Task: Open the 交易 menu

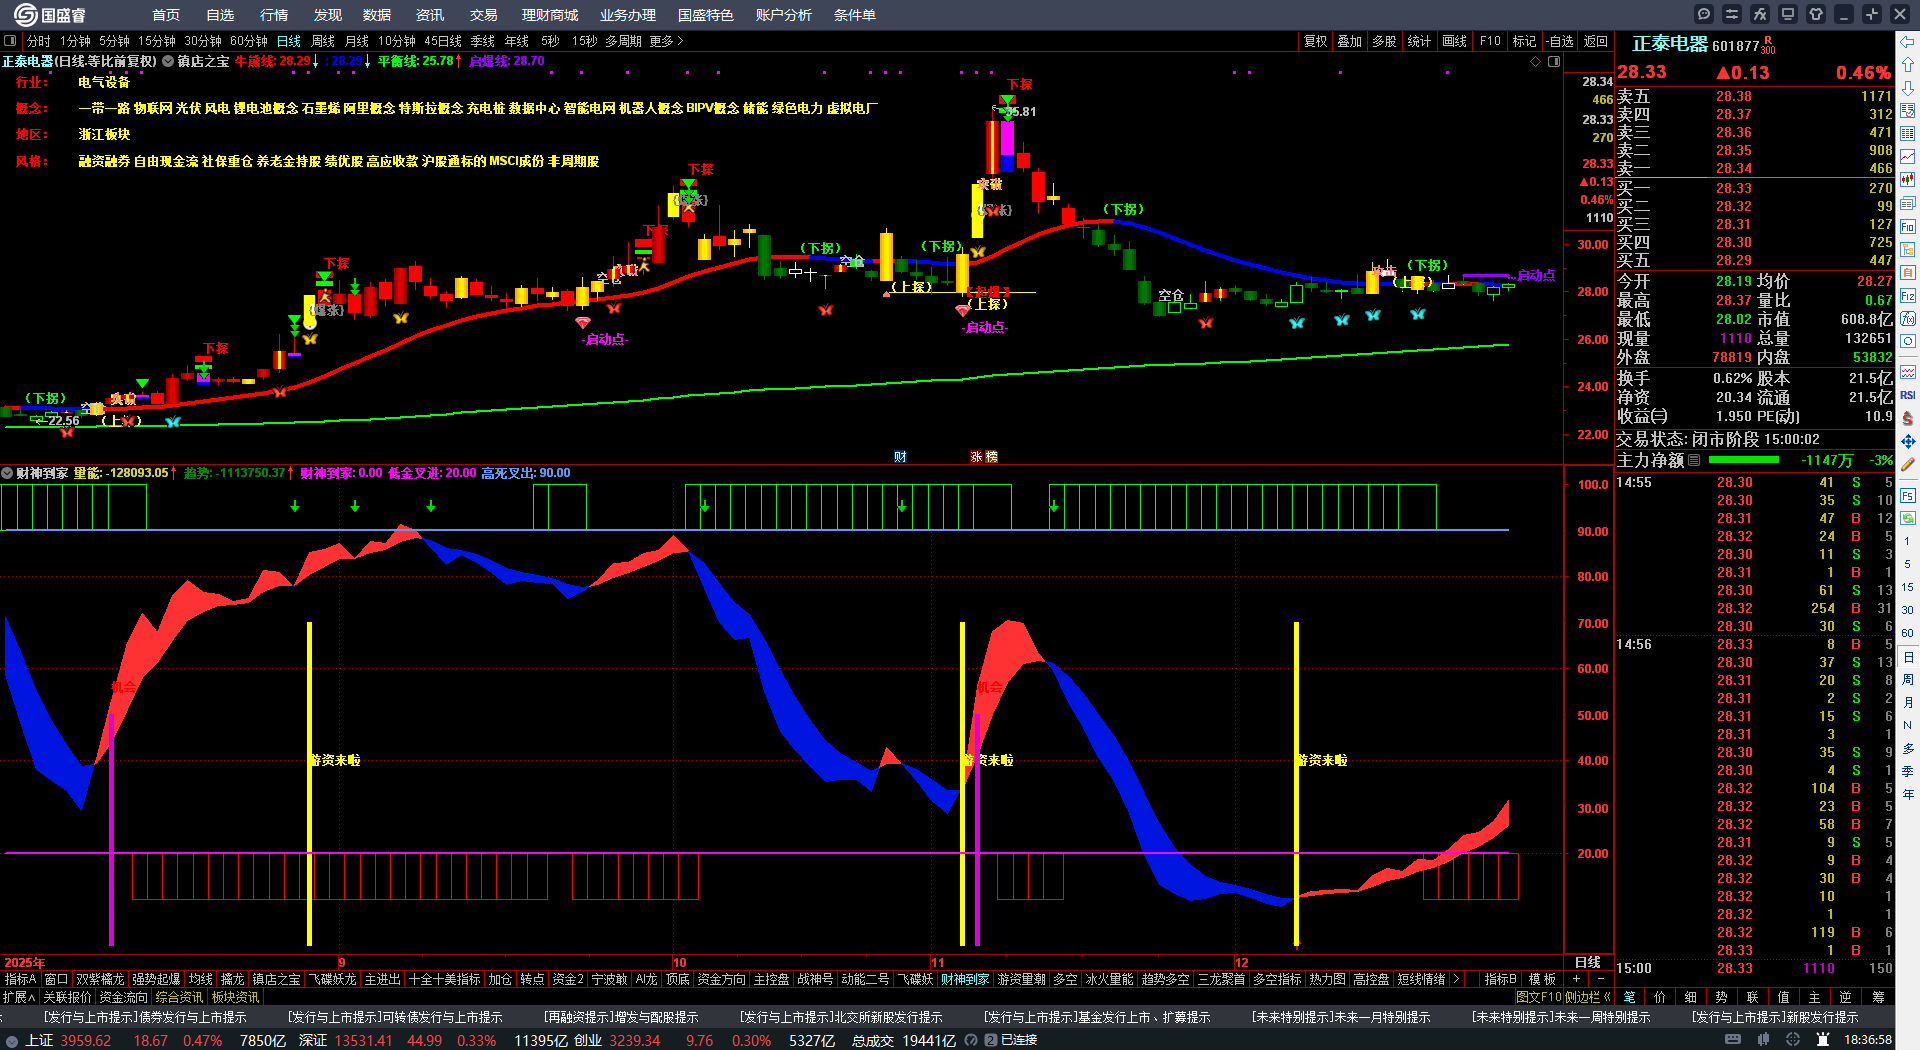Action: tap(484, 15)
